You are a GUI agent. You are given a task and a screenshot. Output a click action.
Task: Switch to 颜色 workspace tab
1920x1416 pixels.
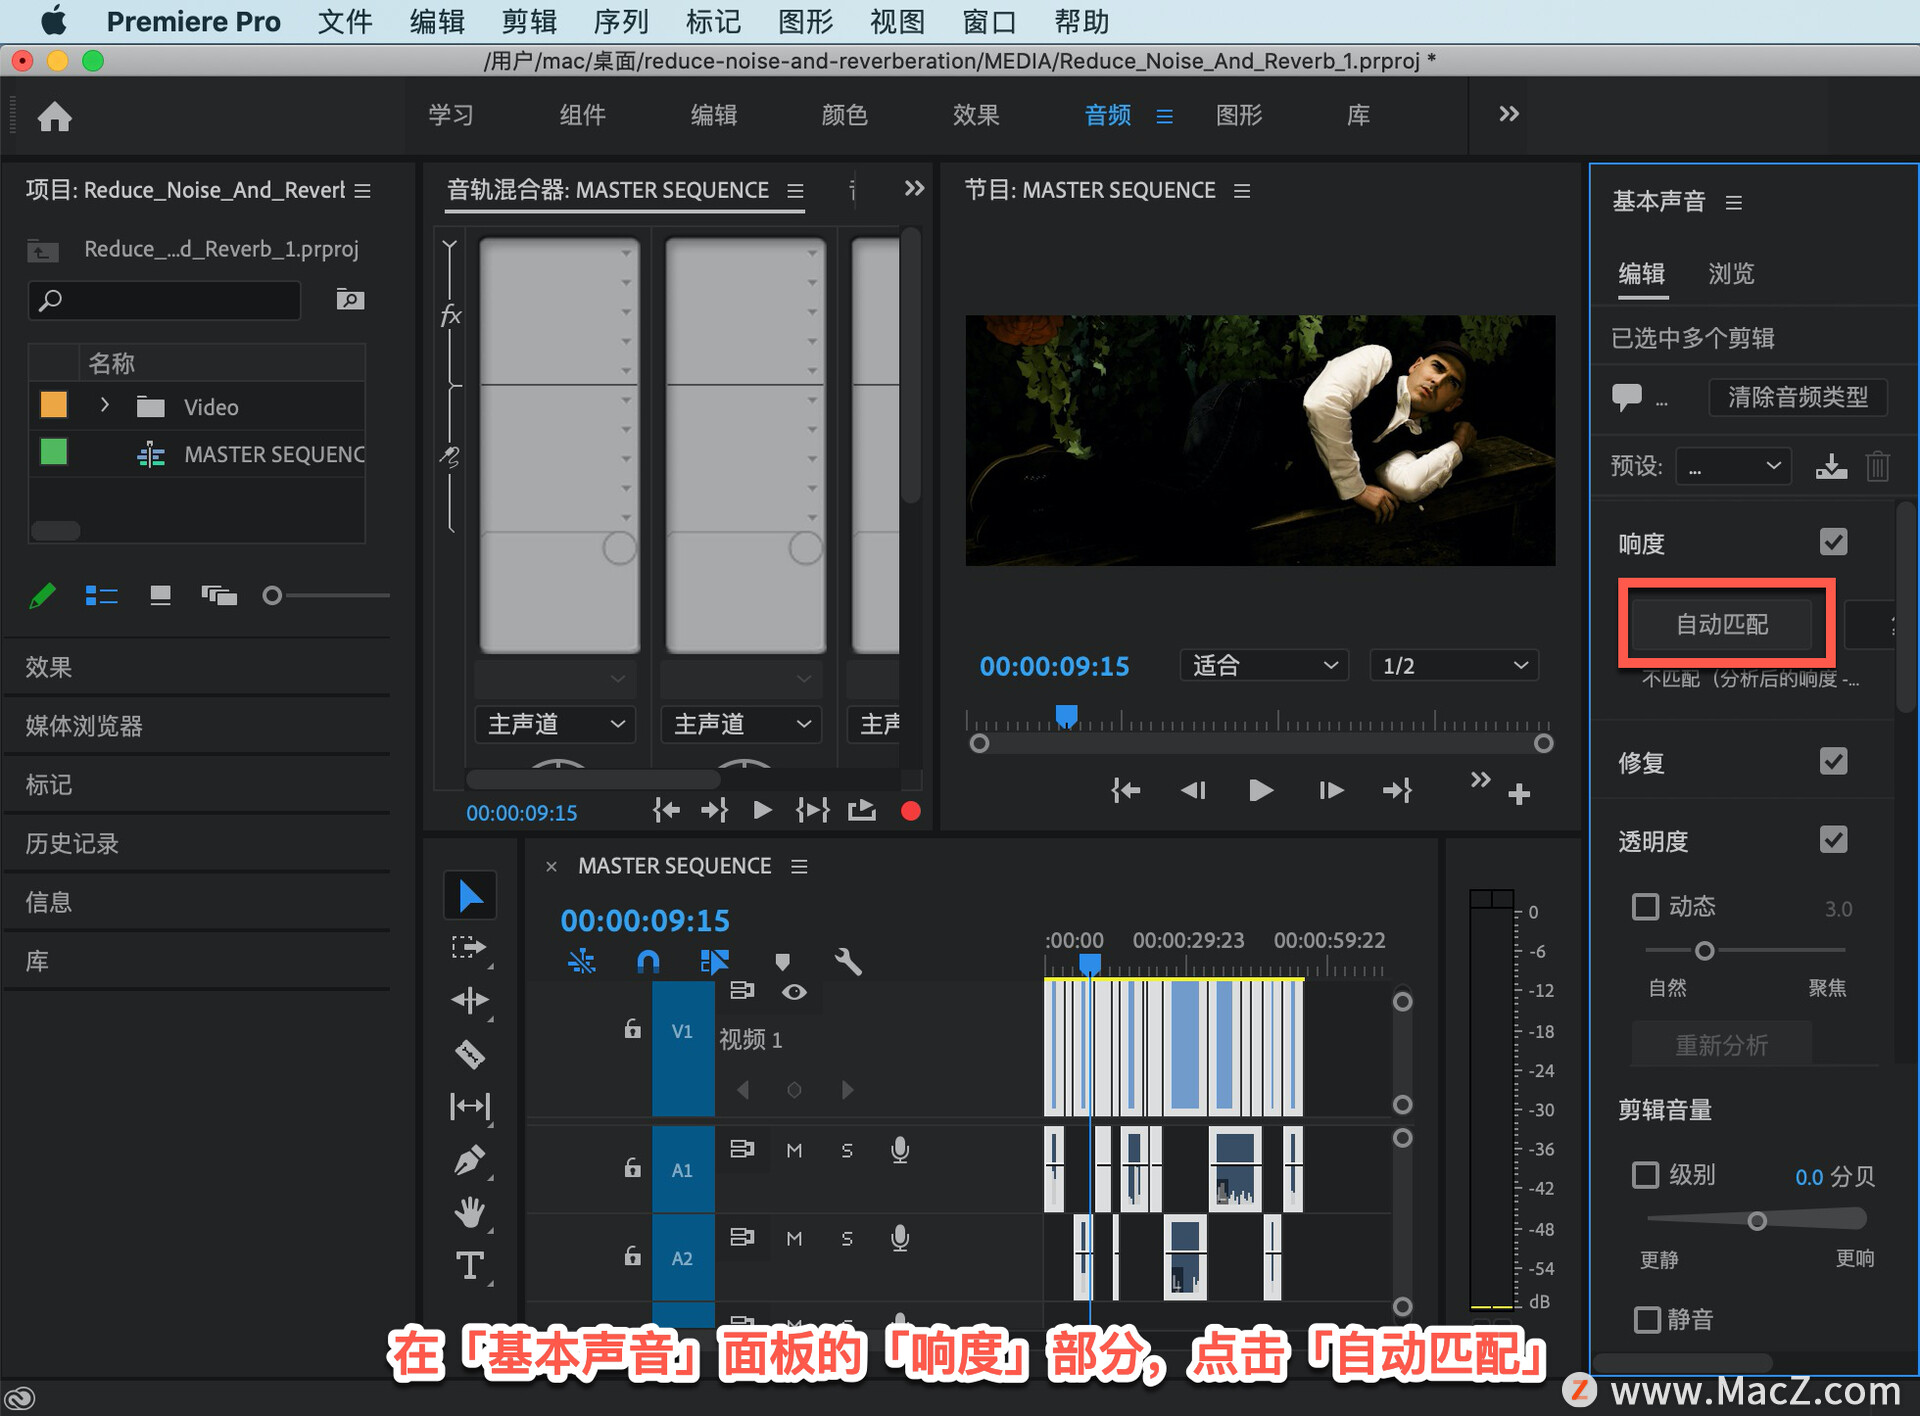[x=845, y=115]
